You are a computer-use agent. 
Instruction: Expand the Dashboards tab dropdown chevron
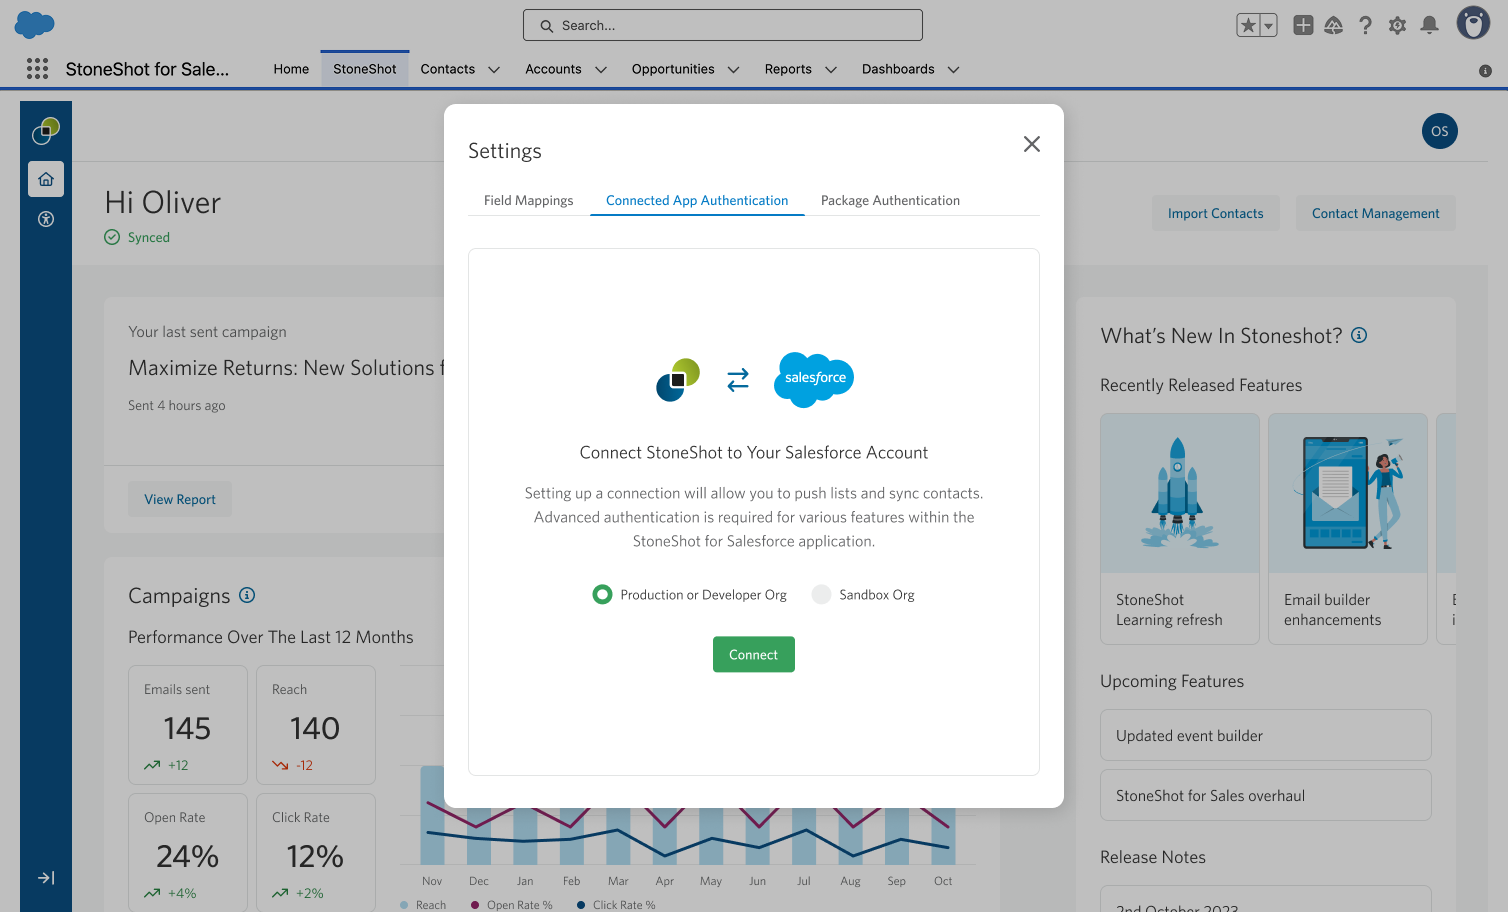(x=953, y=70)
